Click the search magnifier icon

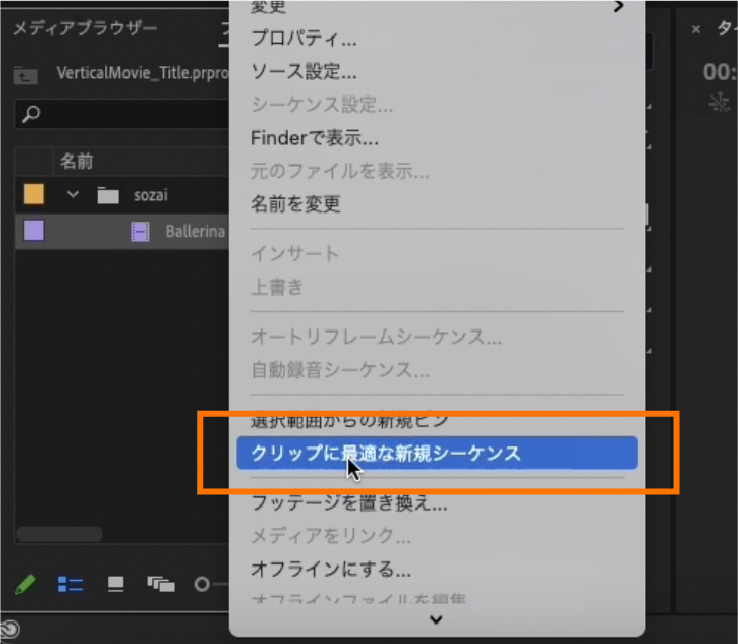31,114
